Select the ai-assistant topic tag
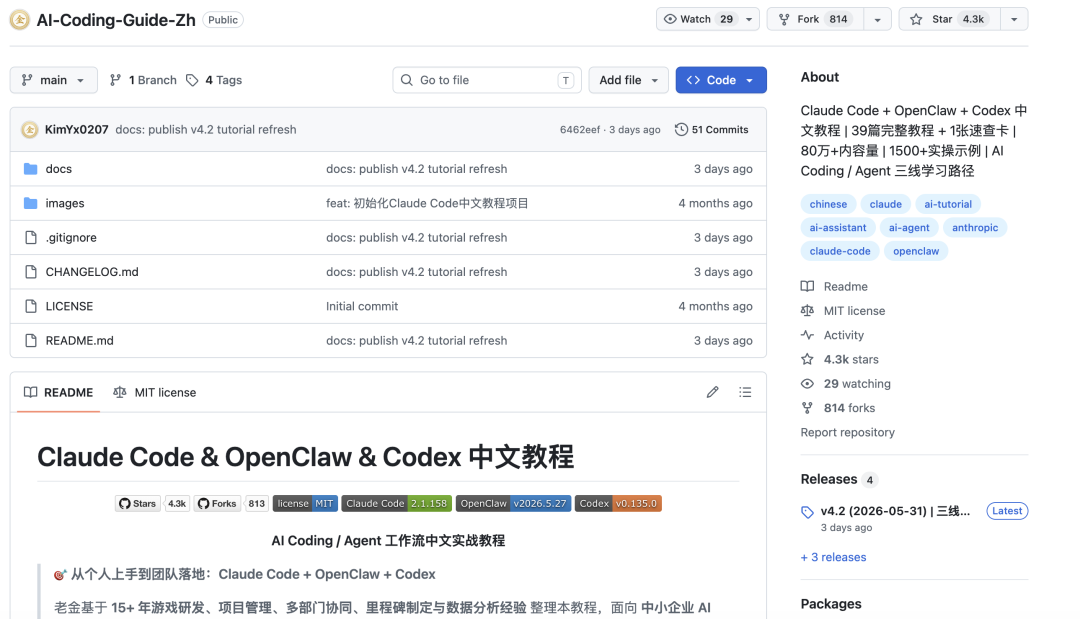The width and height of the screenshot is (1080, 619). 838,227
